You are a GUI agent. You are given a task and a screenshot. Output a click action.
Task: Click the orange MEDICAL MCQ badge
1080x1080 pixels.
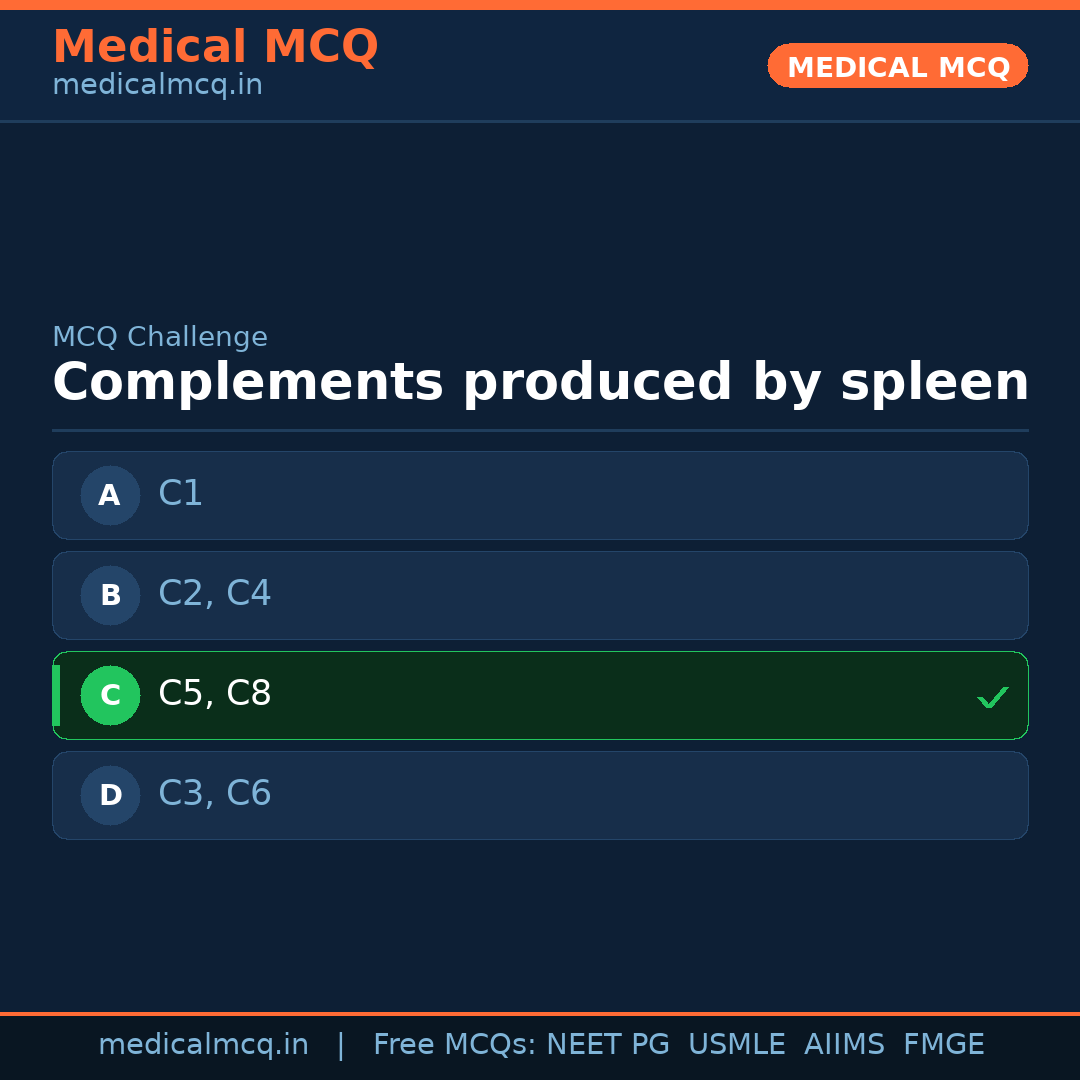pyautogui.click(x=897, y=66)
